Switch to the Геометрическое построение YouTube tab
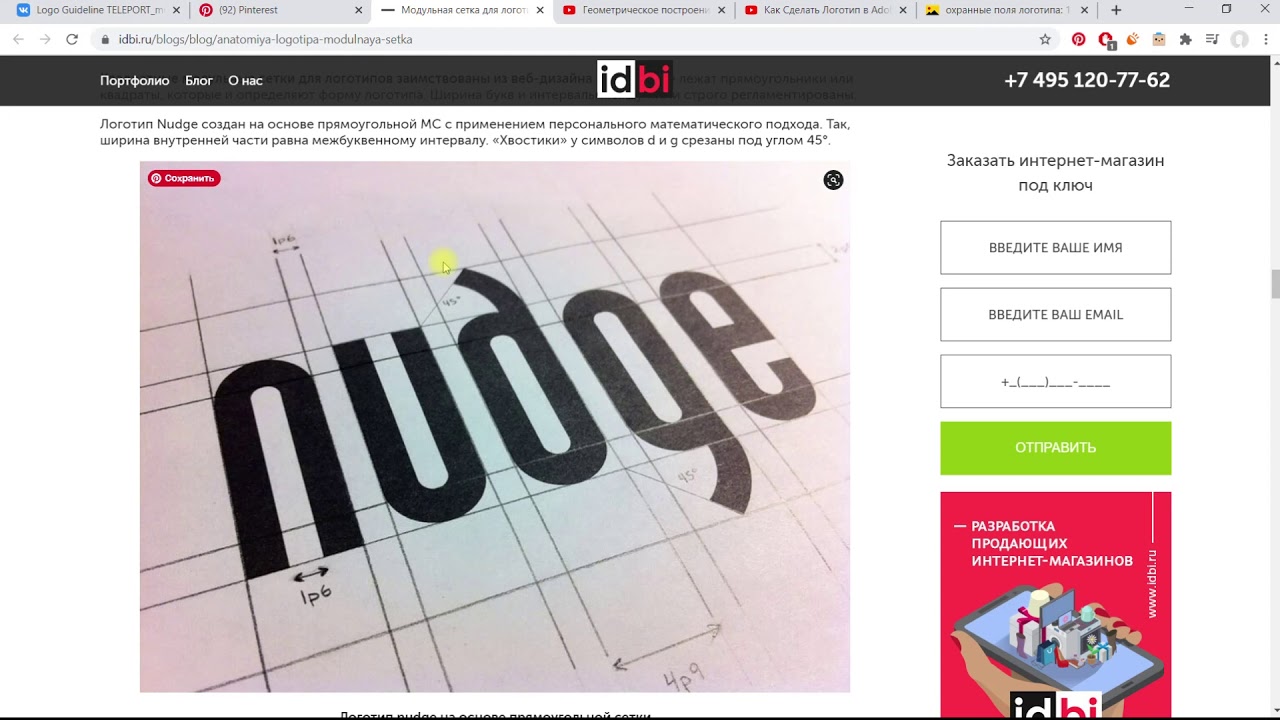1280x720 pixels. 644,10
